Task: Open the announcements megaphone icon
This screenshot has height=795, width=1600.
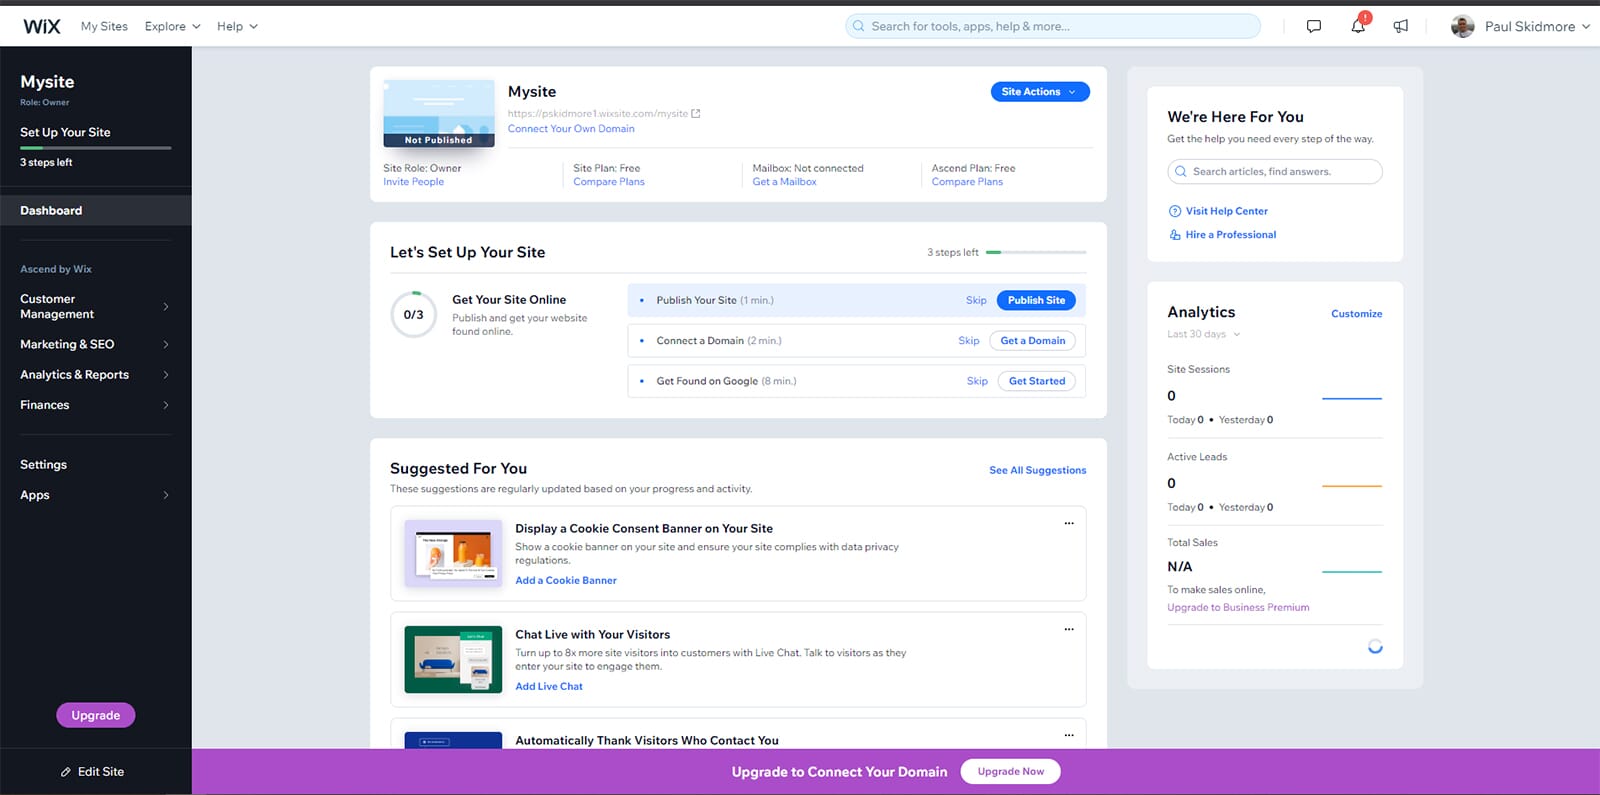Action: point(1401,26)
